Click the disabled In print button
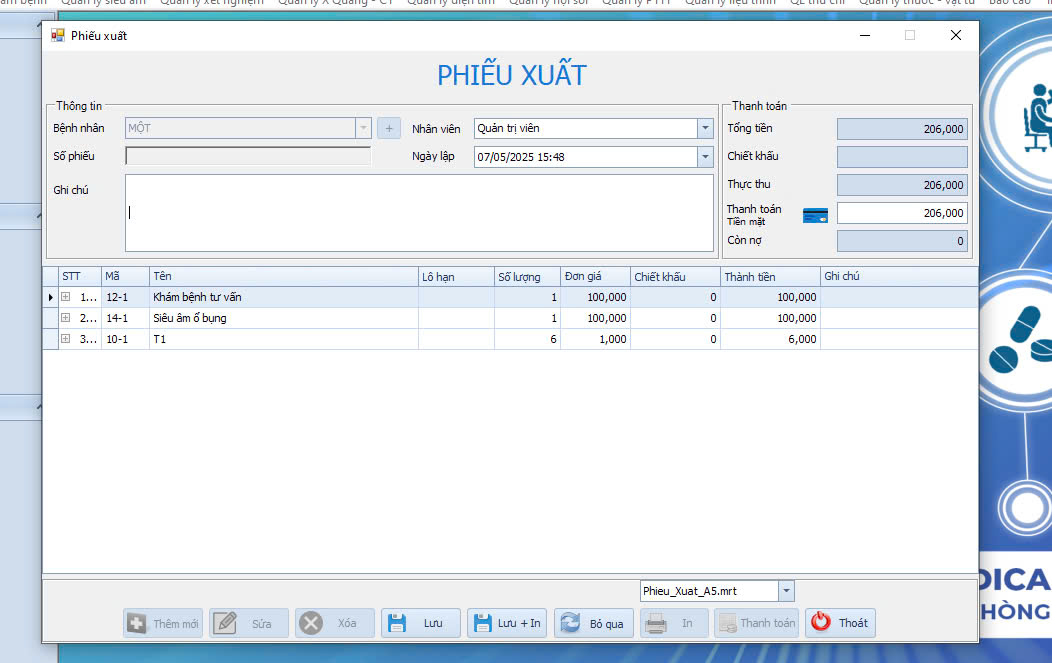 pos(675,623)
